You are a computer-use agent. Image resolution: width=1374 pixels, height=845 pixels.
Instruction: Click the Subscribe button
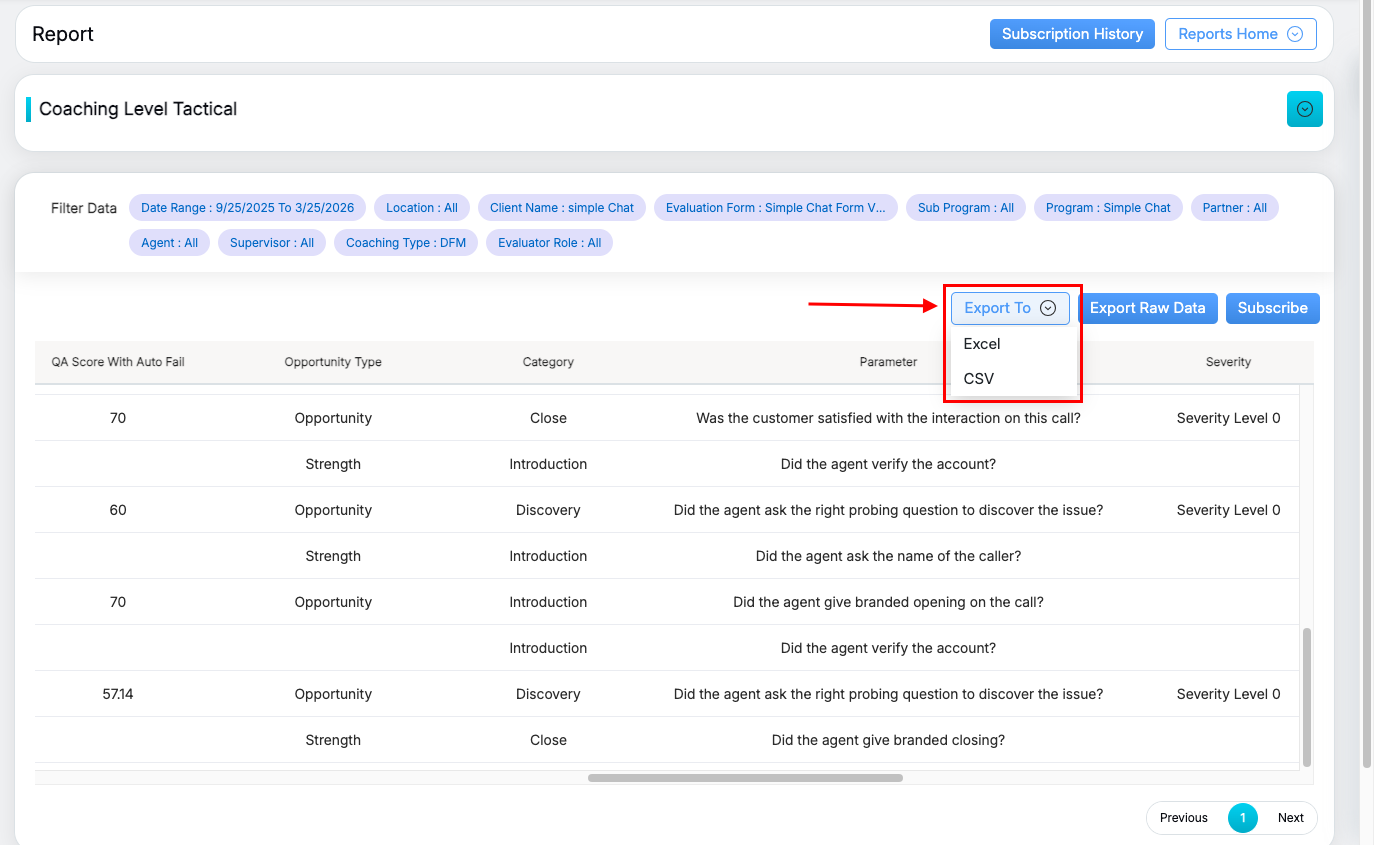[x=1272, y=308]
